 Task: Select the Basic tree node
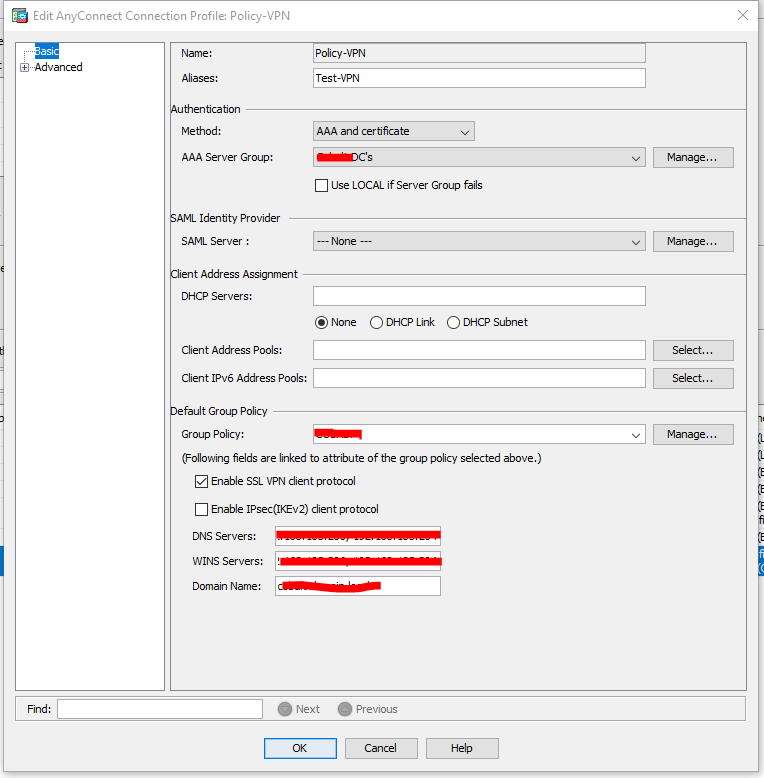pos(47,51)
